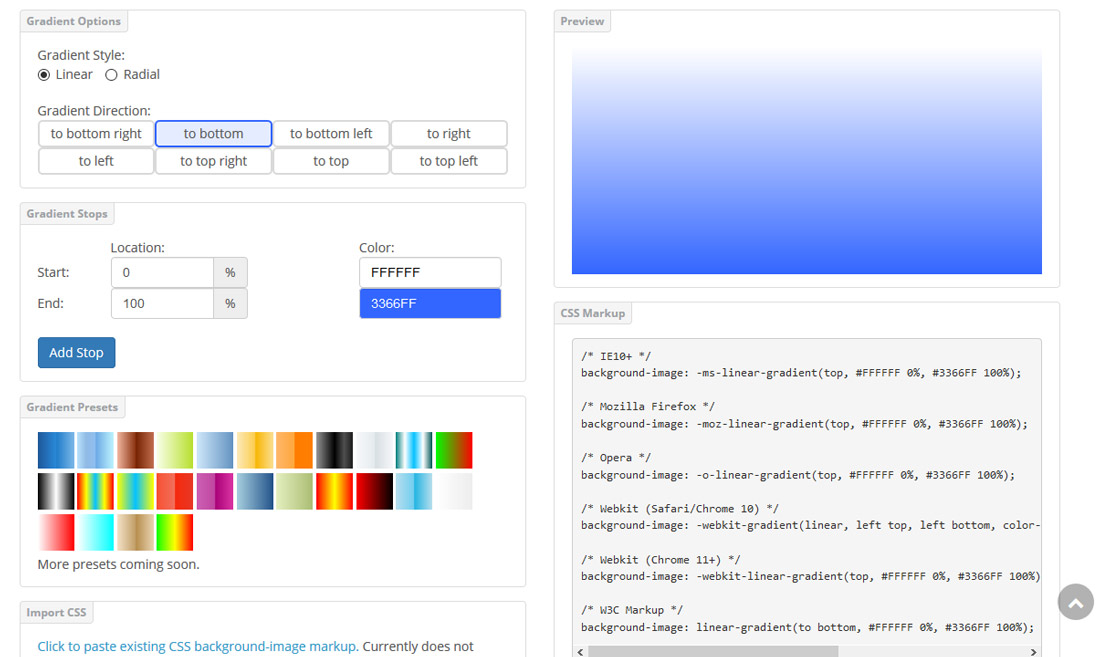The height and width of the screenshot is (657, 1100).
Task: Switch direction to 'to top right'
Action: 213,161
